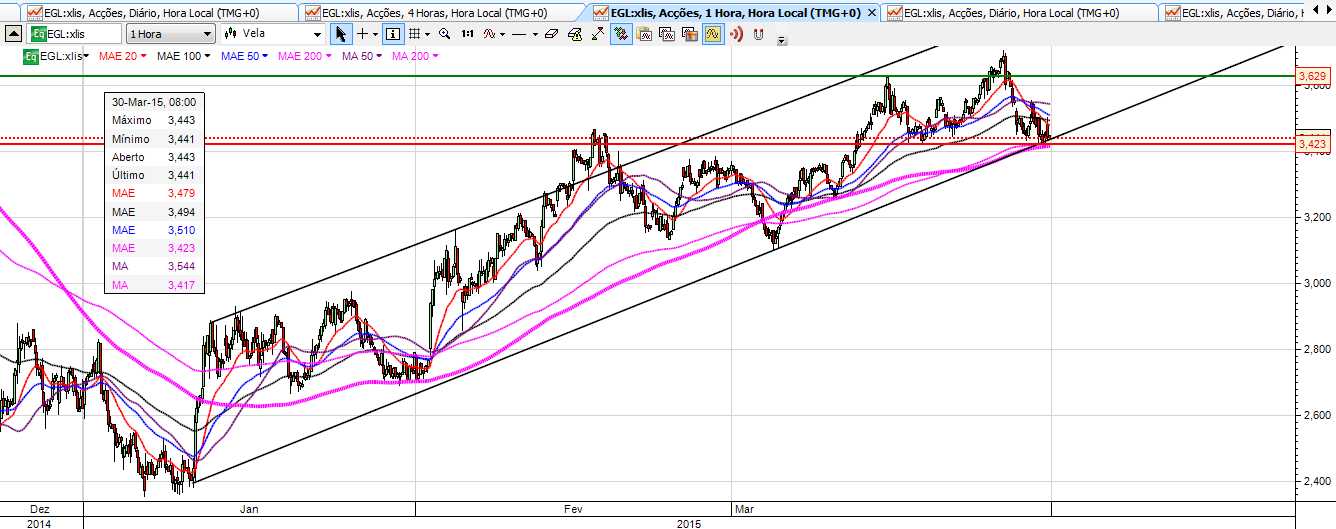Image resolution: width=1336 pixels, height=529 pixels.
Task: Add an indicator with the curve icon
Action: pyautogui.click(x=489, y=34)
